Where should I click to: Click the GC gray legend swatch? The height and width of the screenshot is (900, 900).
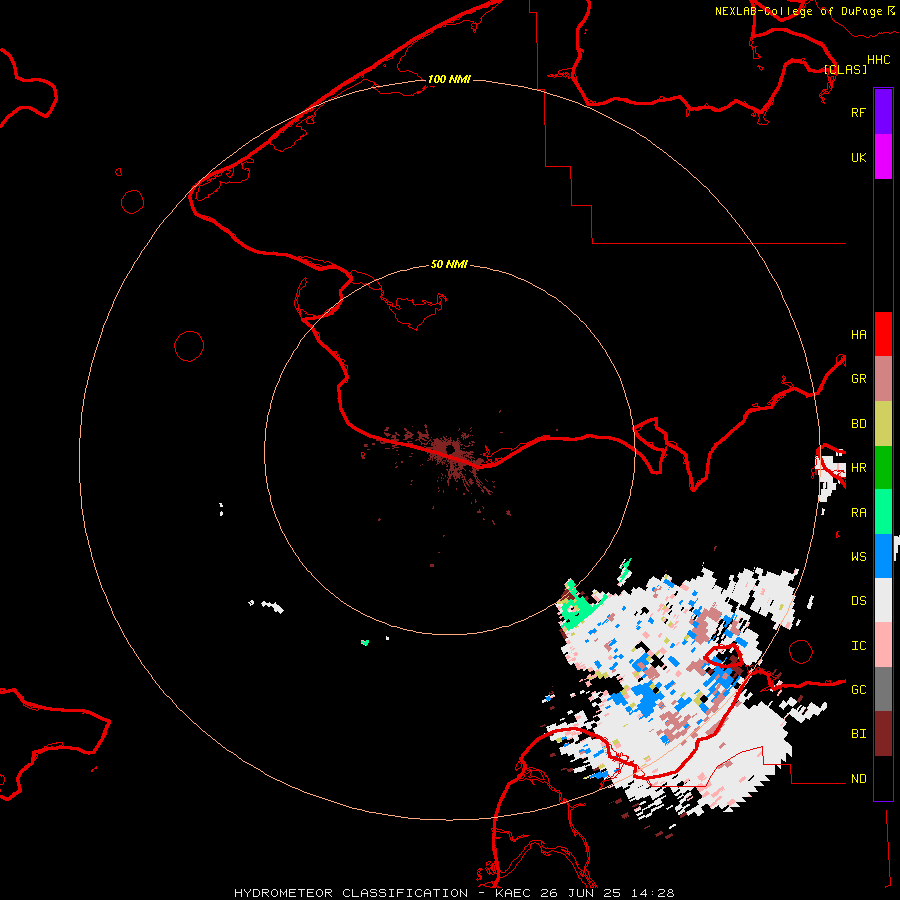pyautogui.click(x=883, y=689)
